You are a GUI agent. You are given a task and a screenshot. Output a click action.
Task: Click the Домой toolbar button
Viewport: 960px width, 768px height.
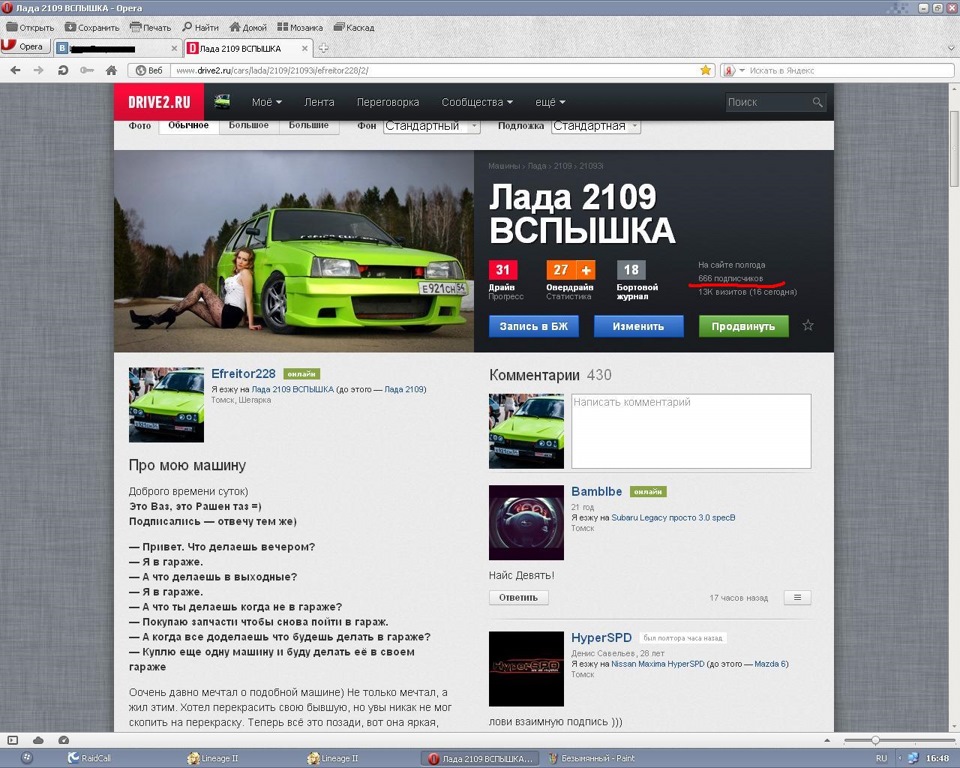tap(248, 28)
